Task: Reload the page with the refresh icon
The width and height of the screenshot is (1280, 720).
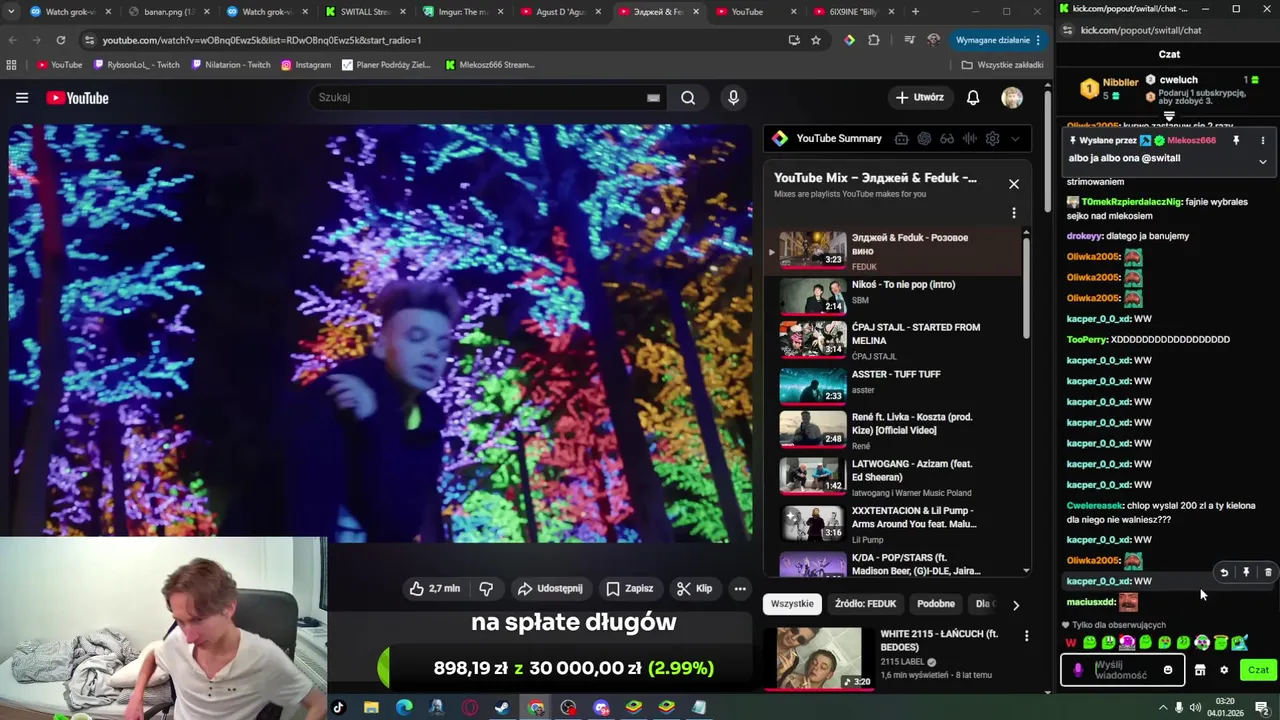Action: tap(61, 40)
